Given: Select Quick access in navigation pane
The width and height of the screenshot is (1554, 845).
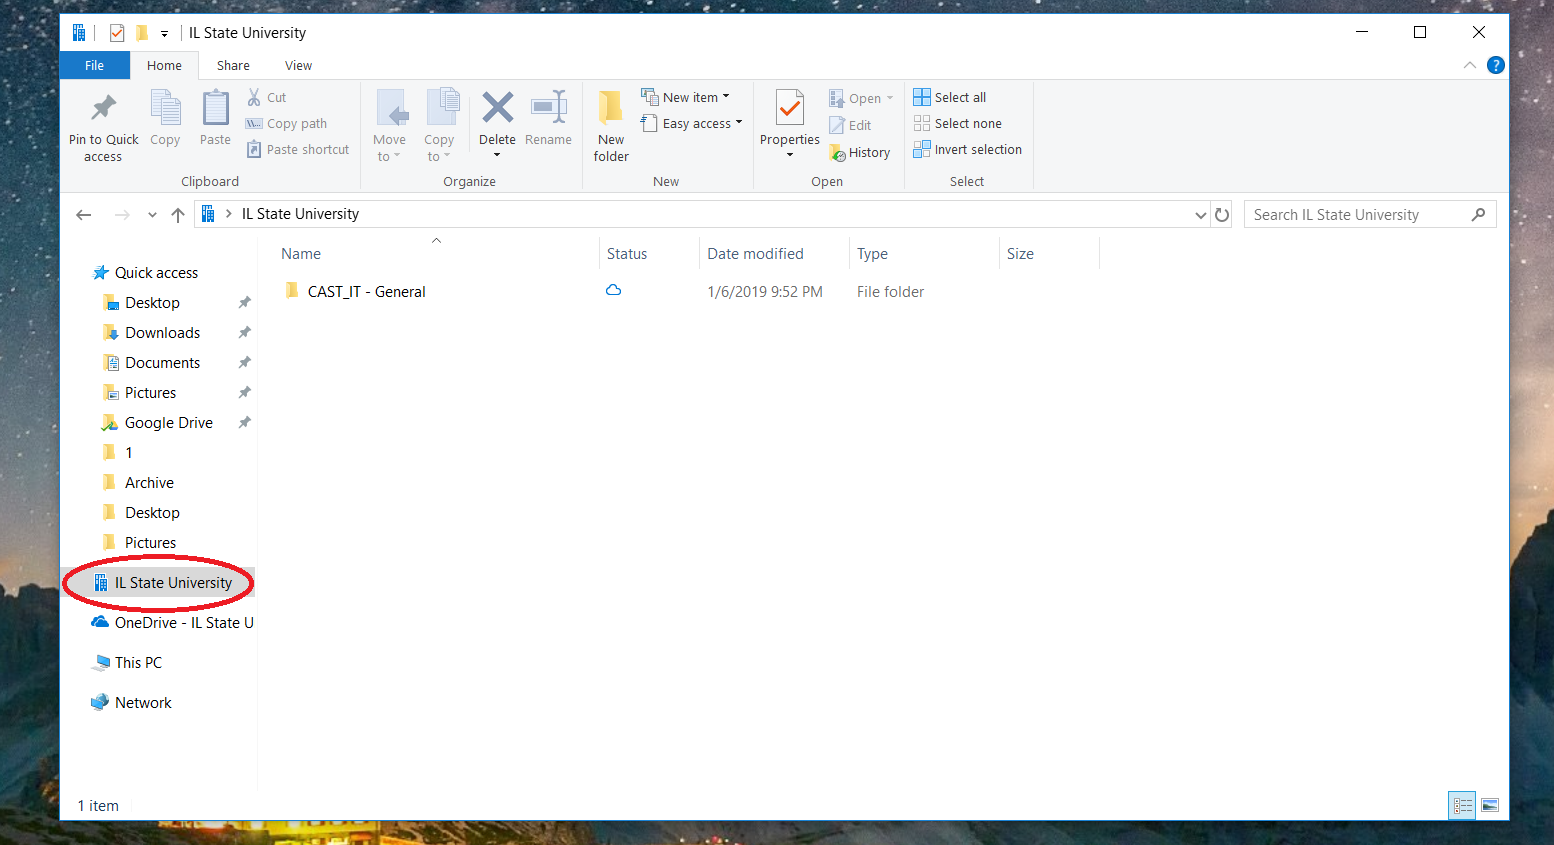Looking at the screenshot, I should point(156,272).
